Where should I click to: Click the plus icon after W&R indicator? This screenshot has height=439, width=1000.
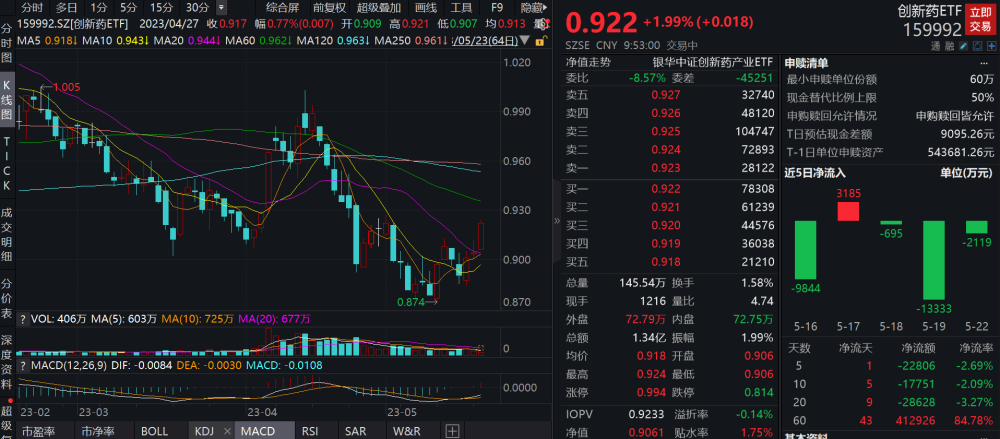[452, 431]
